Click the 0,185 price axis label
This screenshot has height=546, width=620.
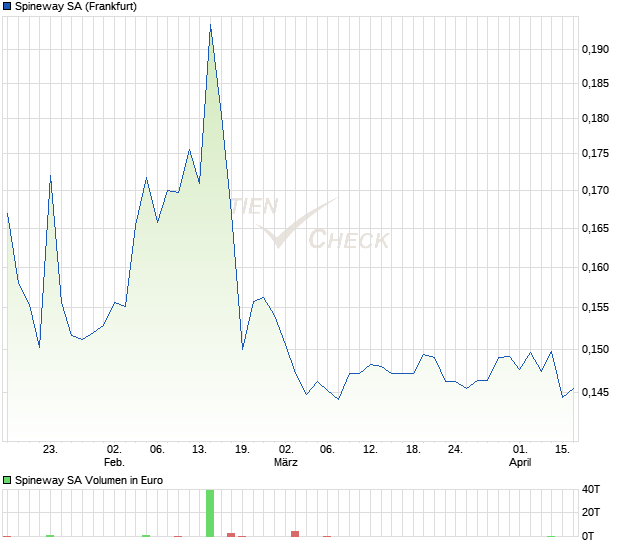[595, 83]
